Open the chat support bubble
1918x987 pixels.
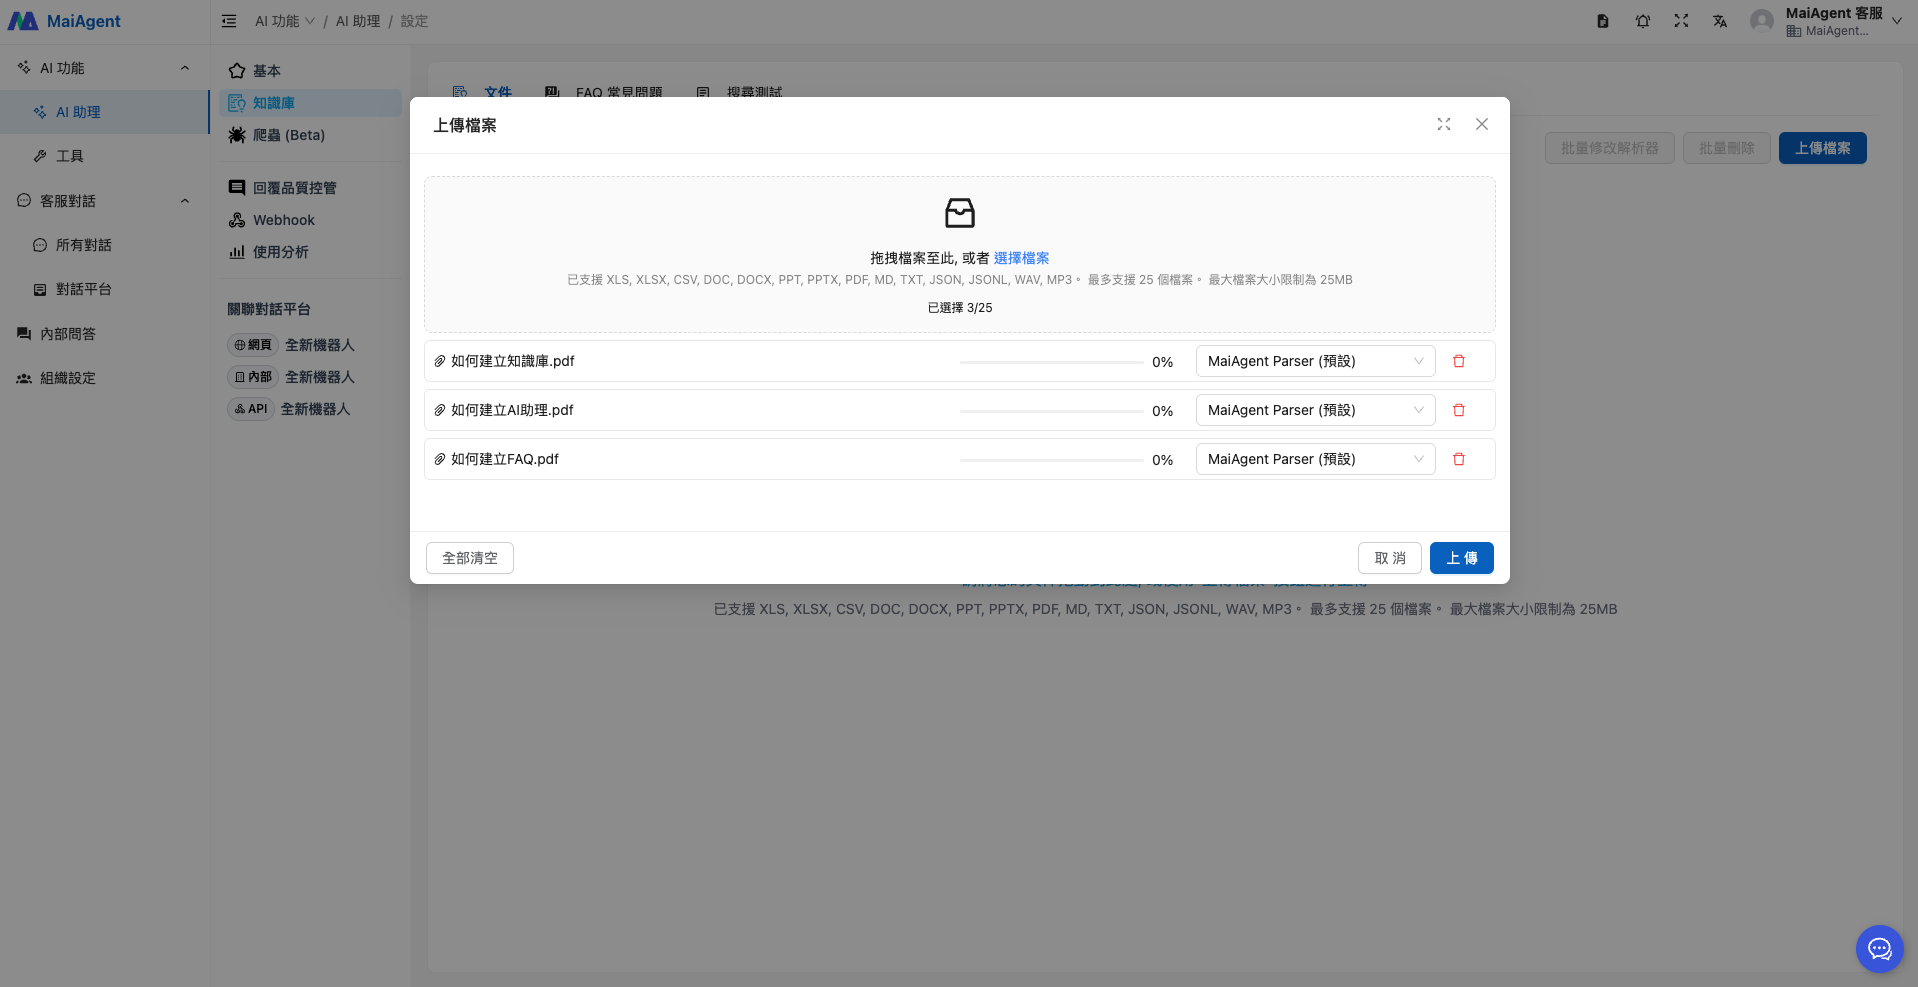(x=1879, y=948)
